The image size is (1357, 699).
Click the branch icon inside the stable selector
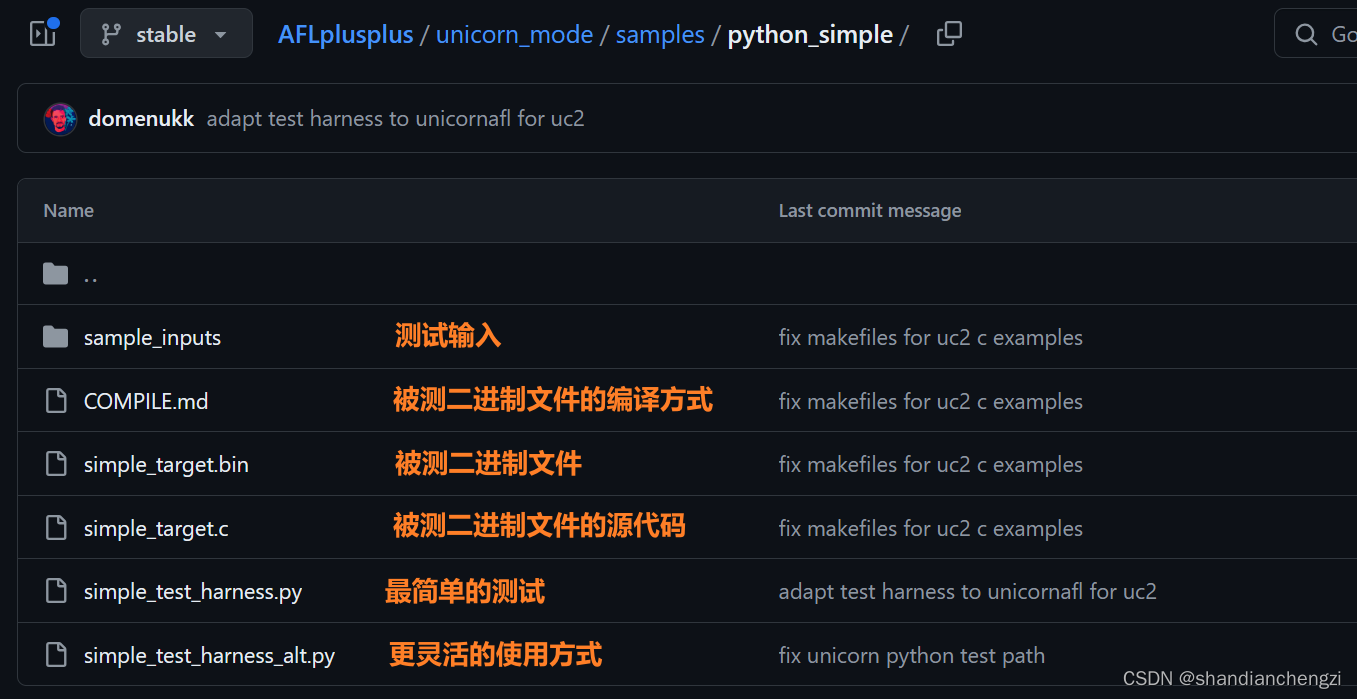tap(110, 33)
